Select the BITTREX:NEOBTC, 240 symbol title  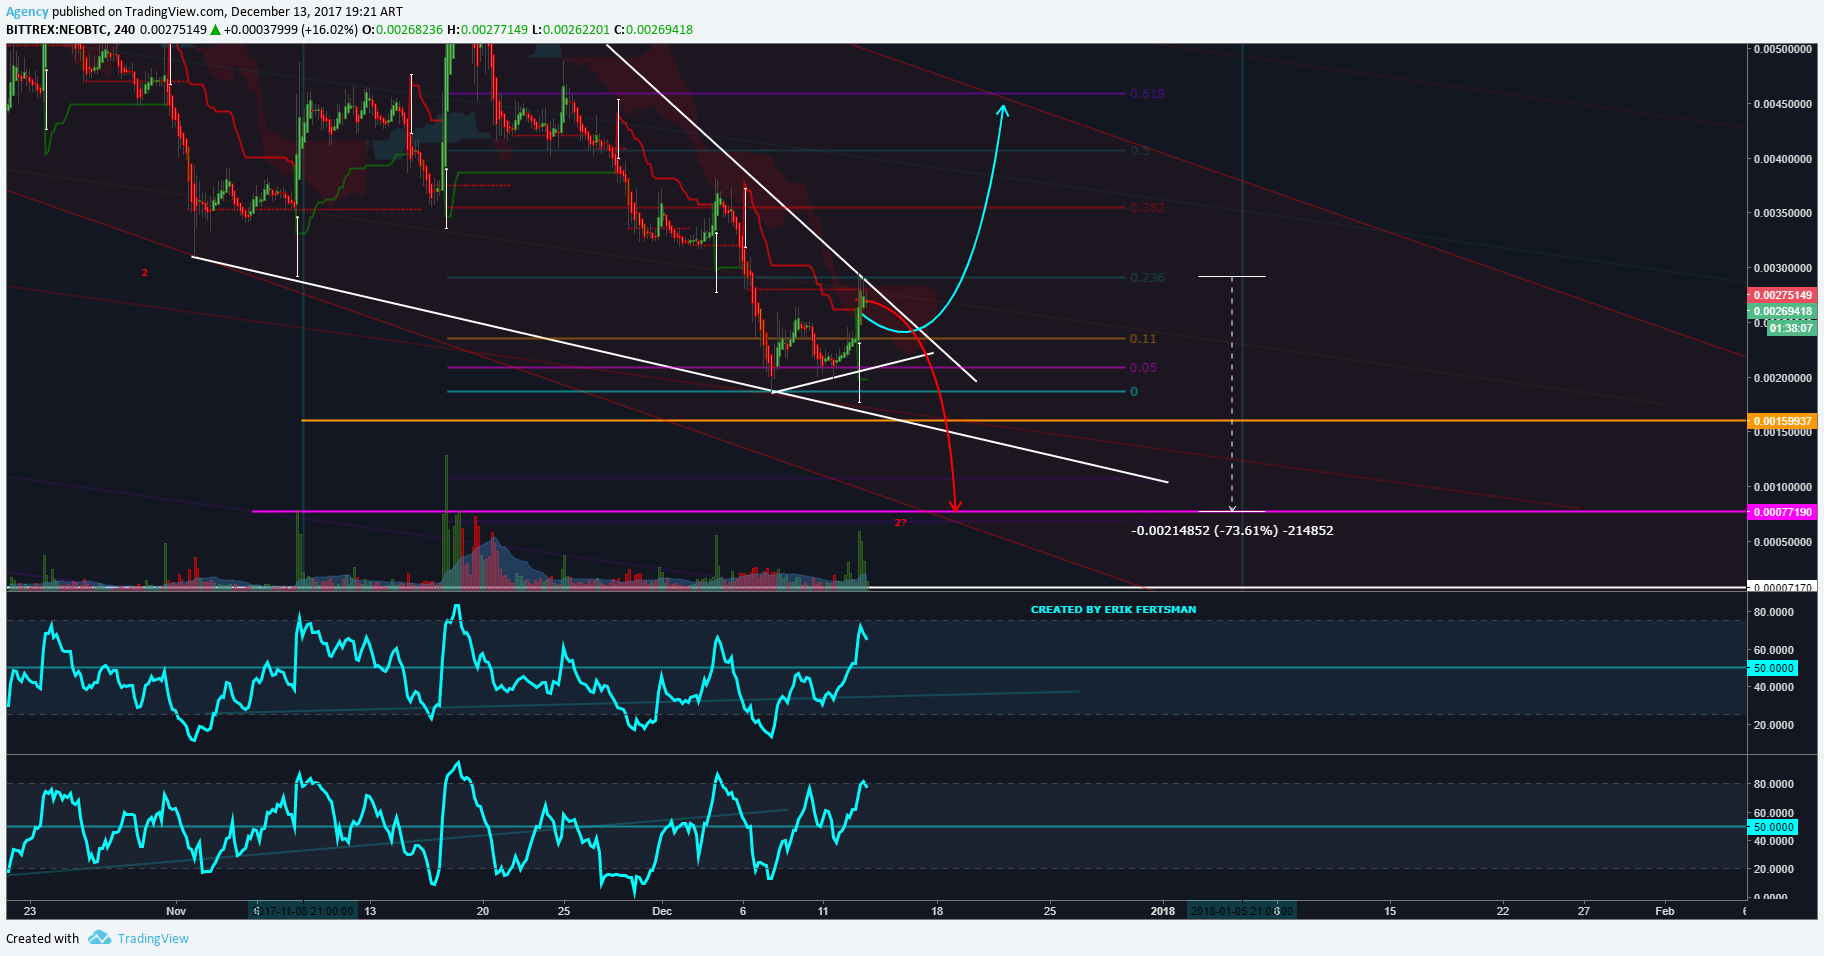click(70, 29)
